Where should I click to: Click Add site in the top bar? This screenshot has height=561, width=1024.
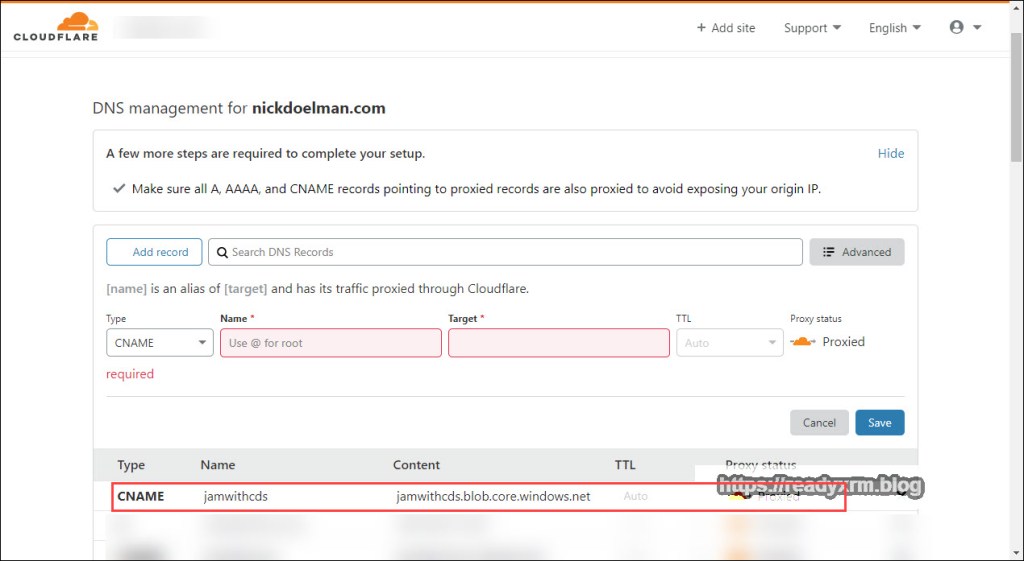click(x=725, y=28)
